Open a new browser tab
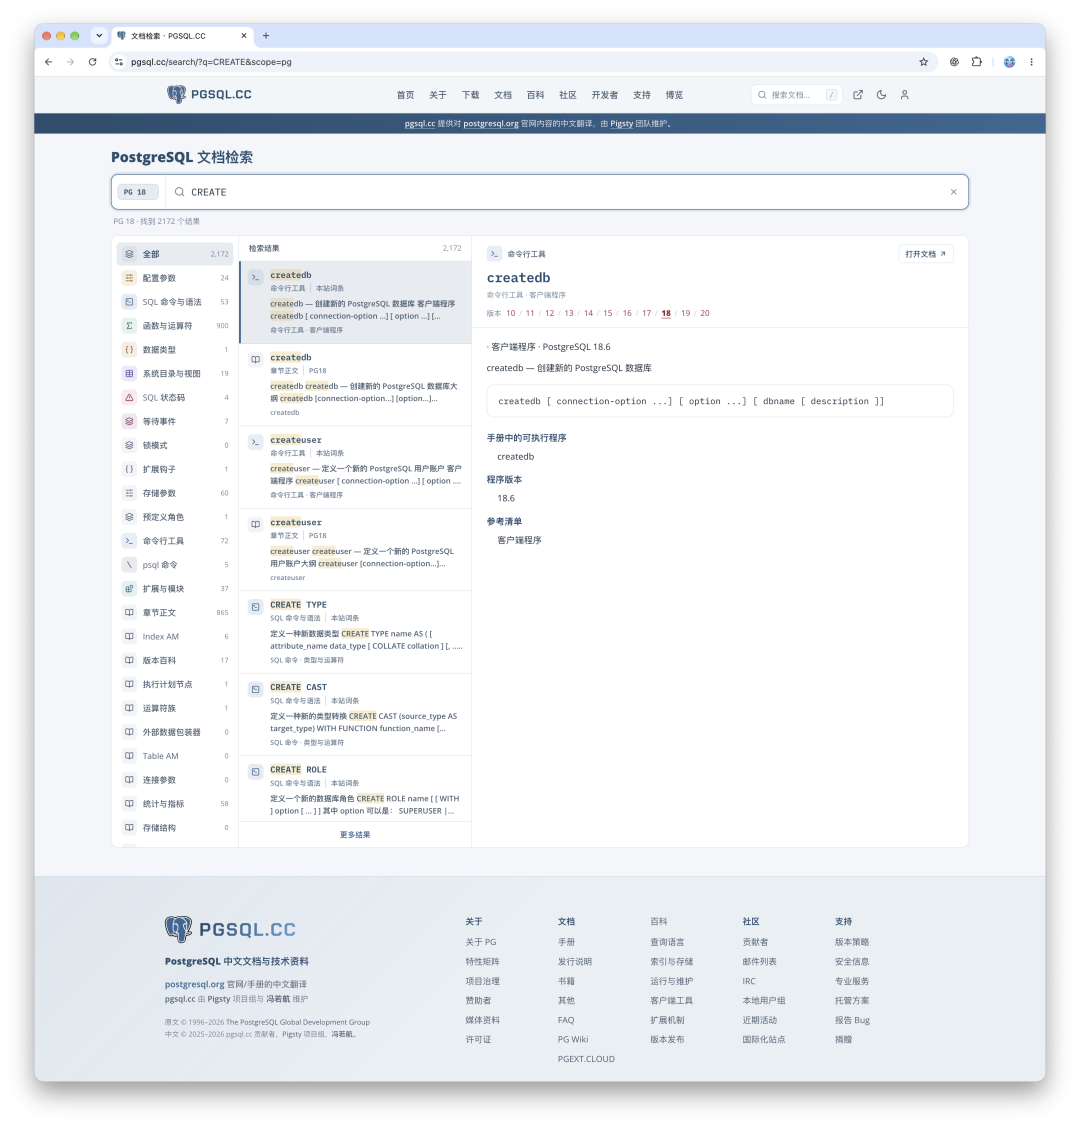The image size is (1080, 1127). click(266, 35)
